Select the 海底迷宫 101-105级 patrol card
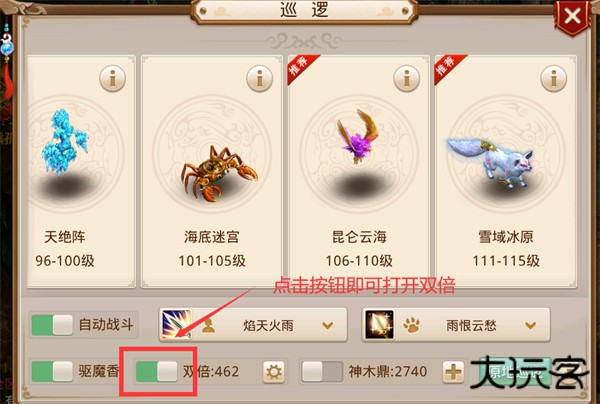 point(212,171)
